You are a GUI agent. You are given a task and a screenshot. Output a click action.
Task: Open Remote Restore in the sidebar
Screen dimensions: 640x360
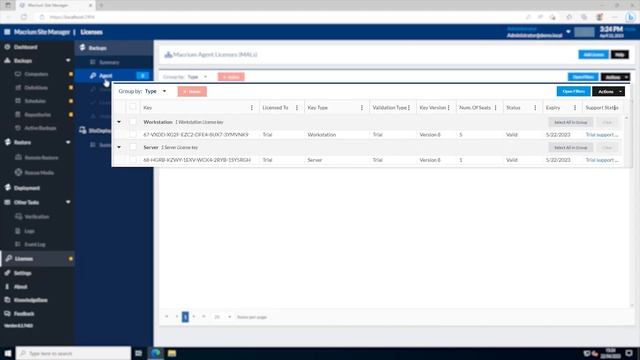(41, 158)
